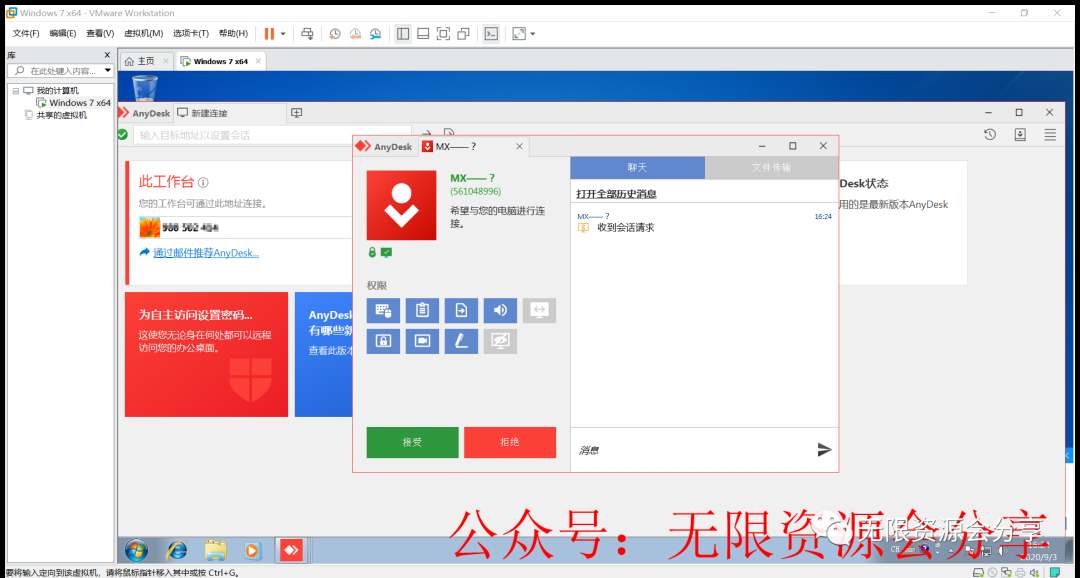Click the 输入目标地址 address field
This screenshot has width=1080, height=578.
click(272, 135)
